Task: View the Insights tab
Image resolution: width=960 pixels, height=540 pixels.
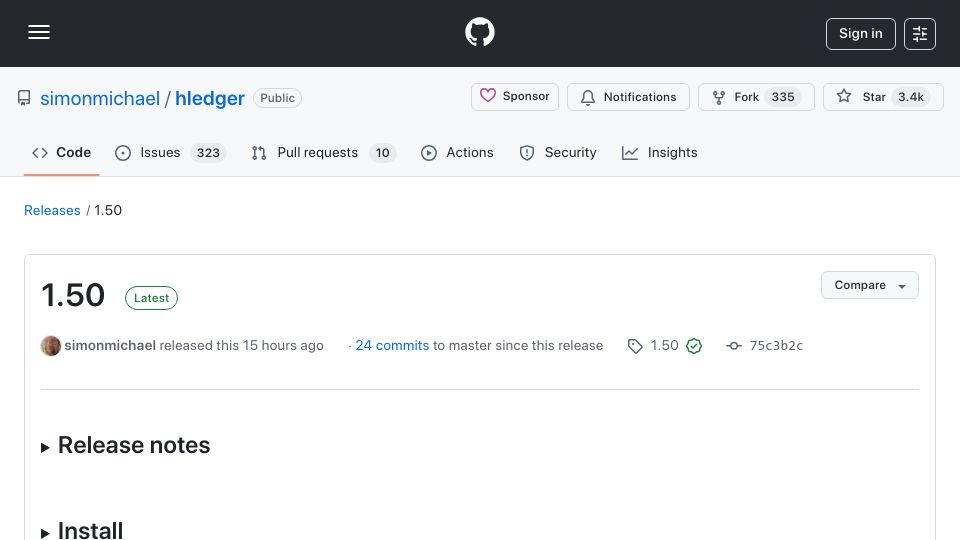Action: 659,152
